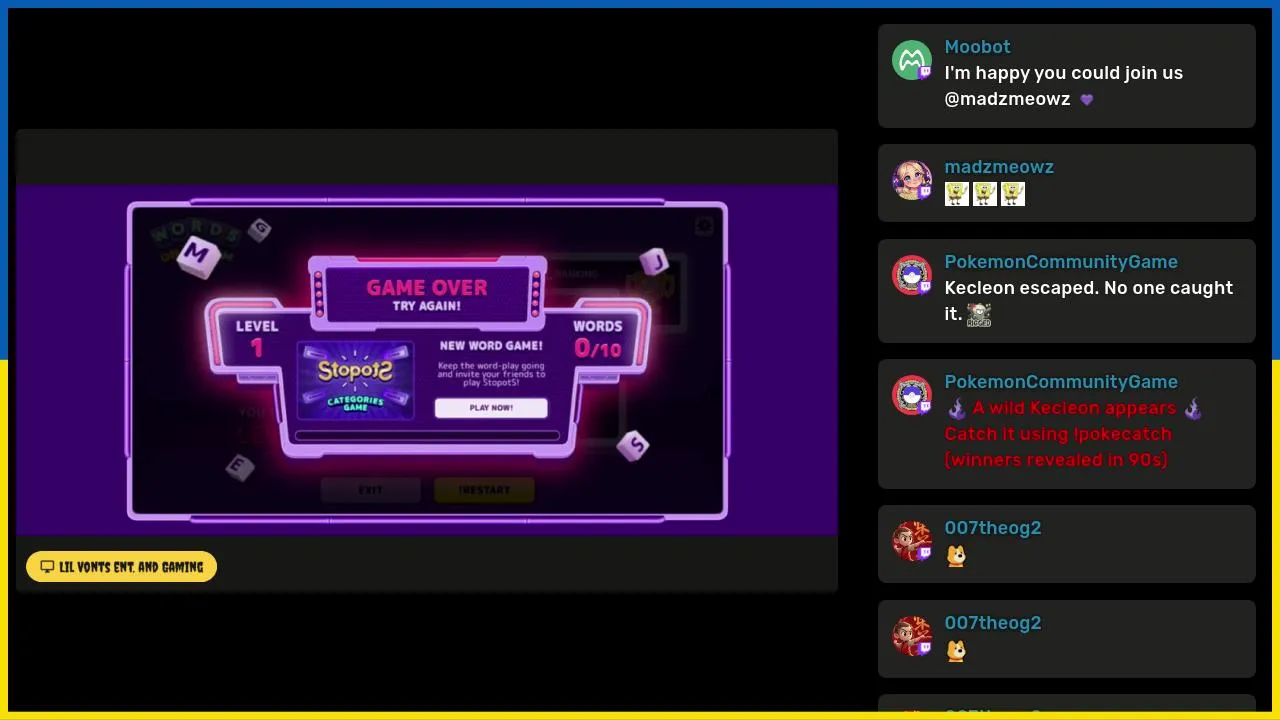
Task: Click the floating G letter cube
Action: (x=260, y=229)
